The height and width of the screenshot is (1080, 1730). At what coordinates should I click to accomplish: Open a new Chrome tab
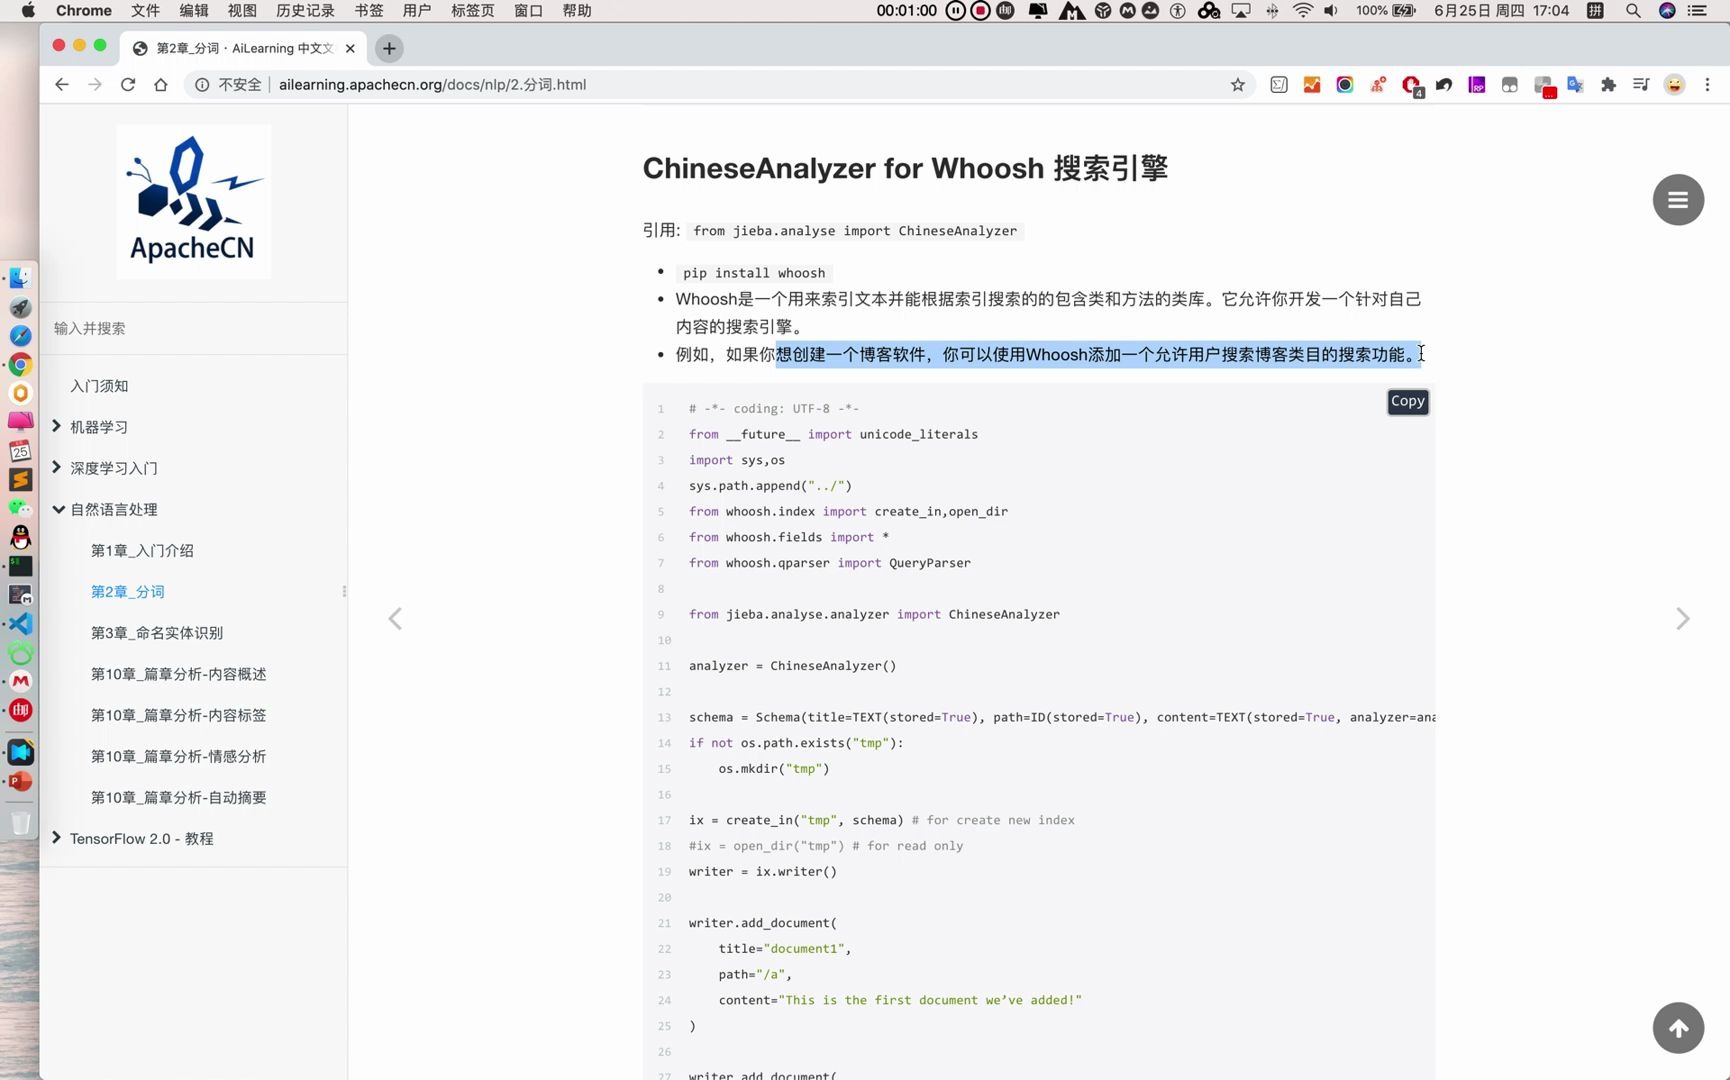[x=389, y=48]
